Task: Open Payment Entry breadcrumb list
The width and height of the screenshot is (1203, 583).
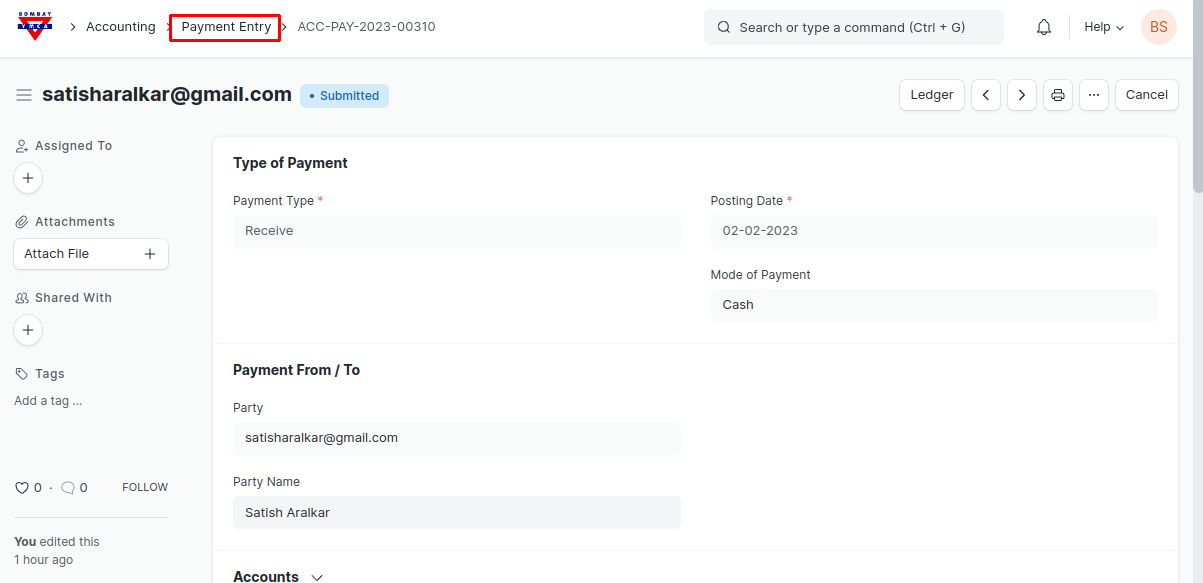Action: pyautogui.click(x=226, y=27)
